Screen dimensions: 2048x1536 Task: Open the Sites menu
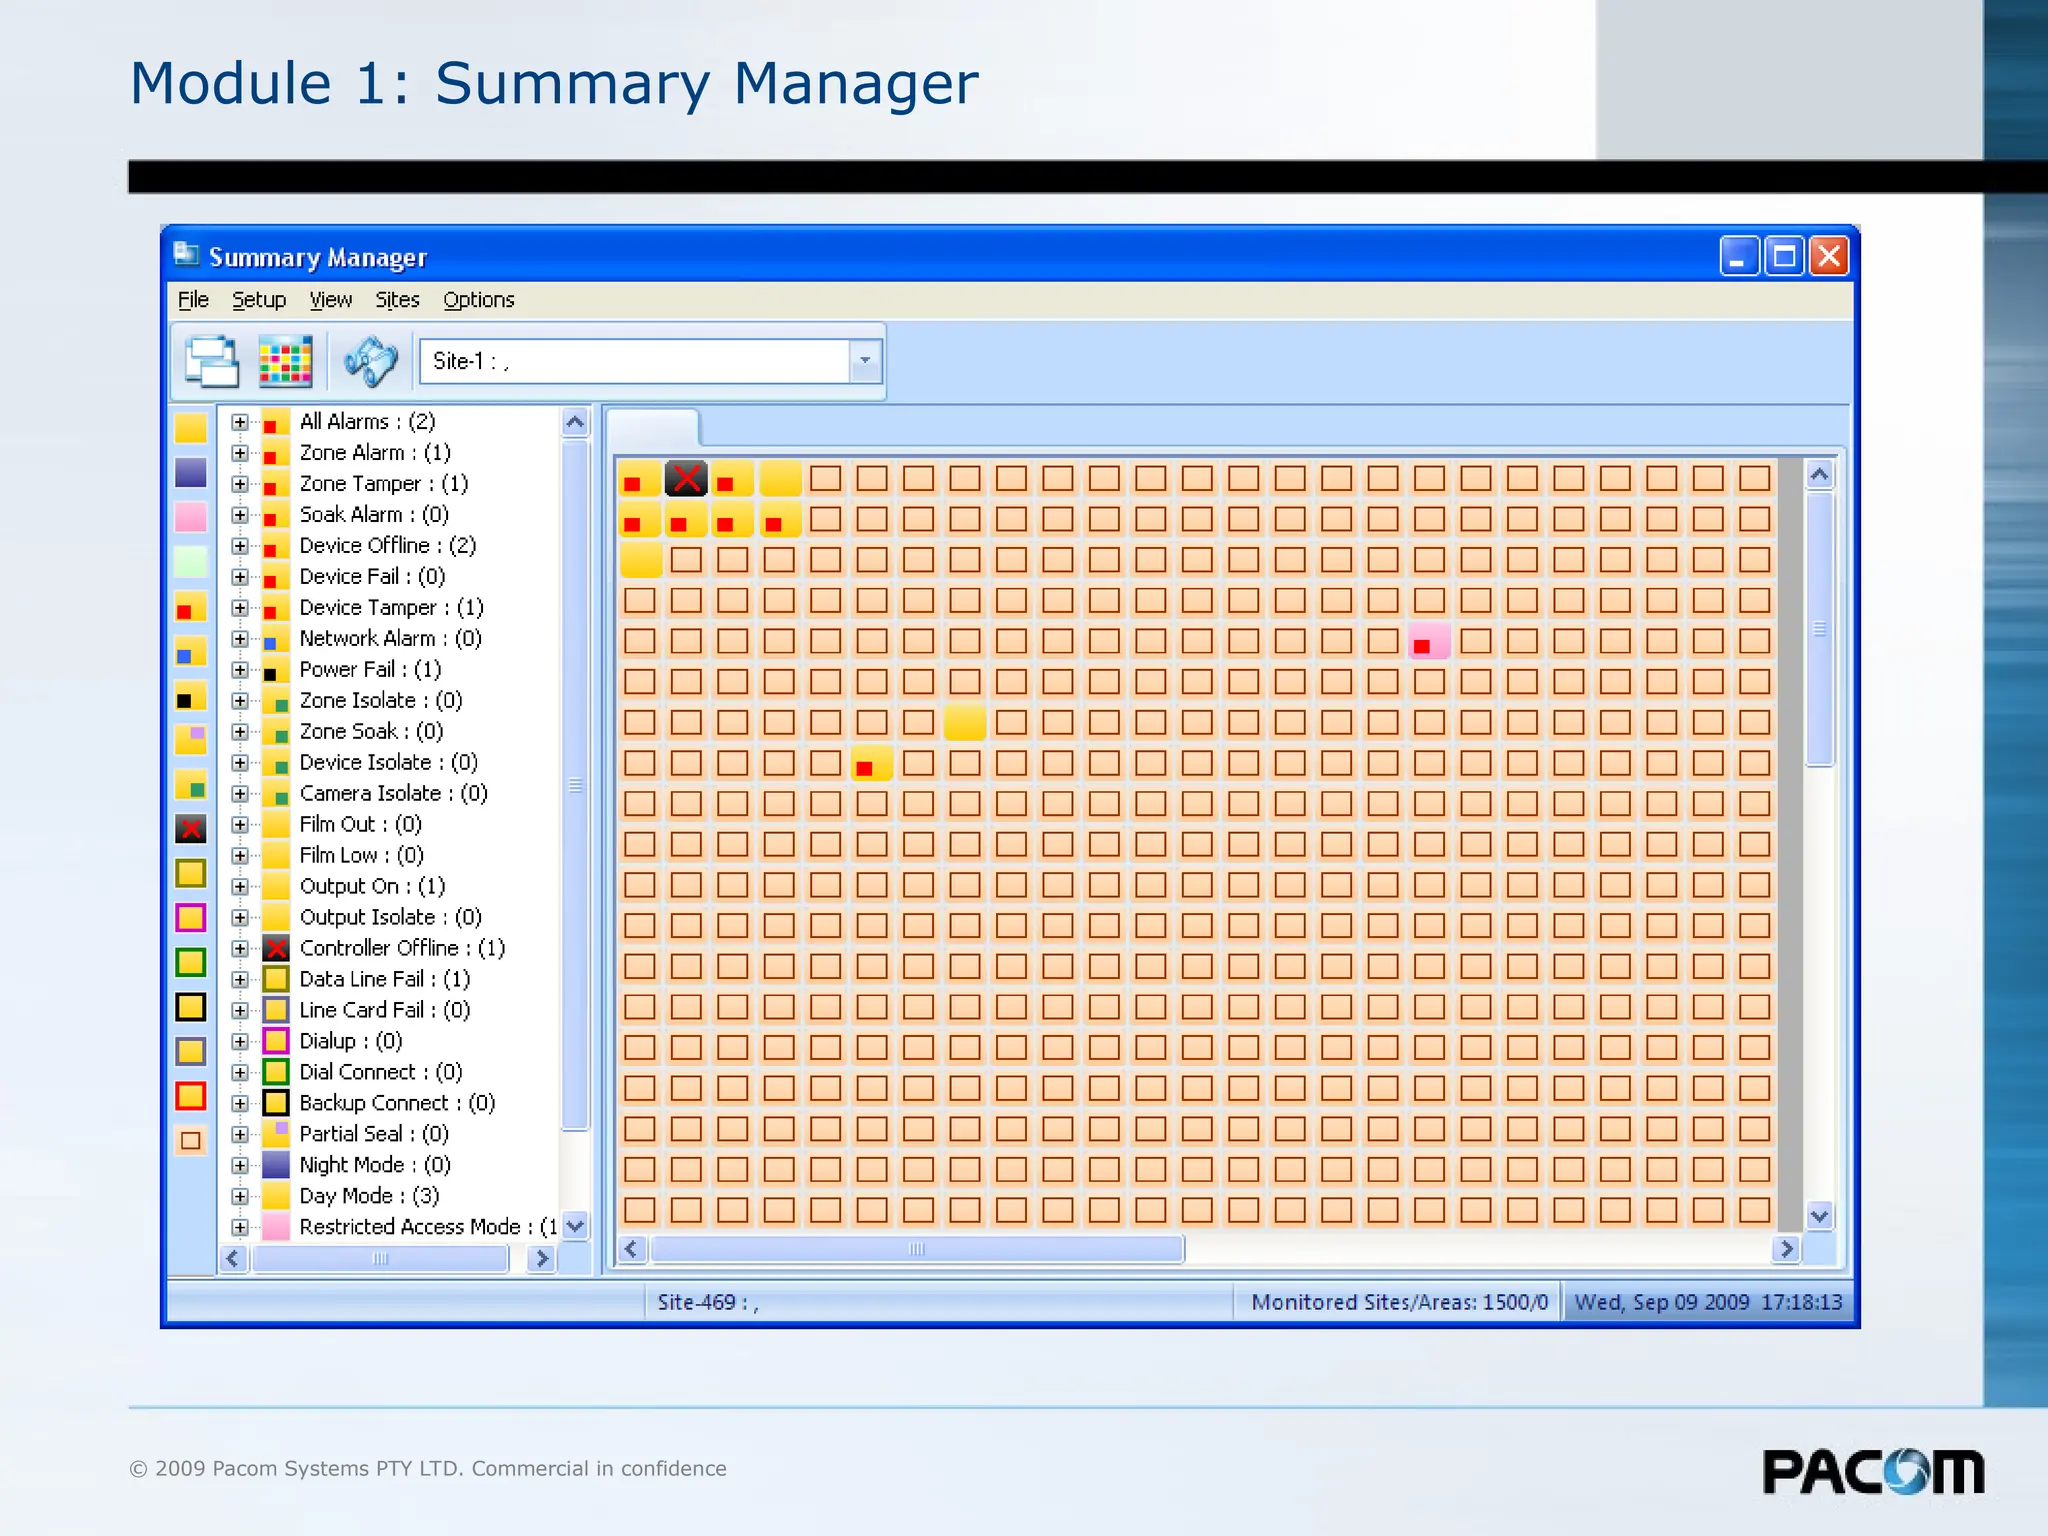[x=397, y=300]
